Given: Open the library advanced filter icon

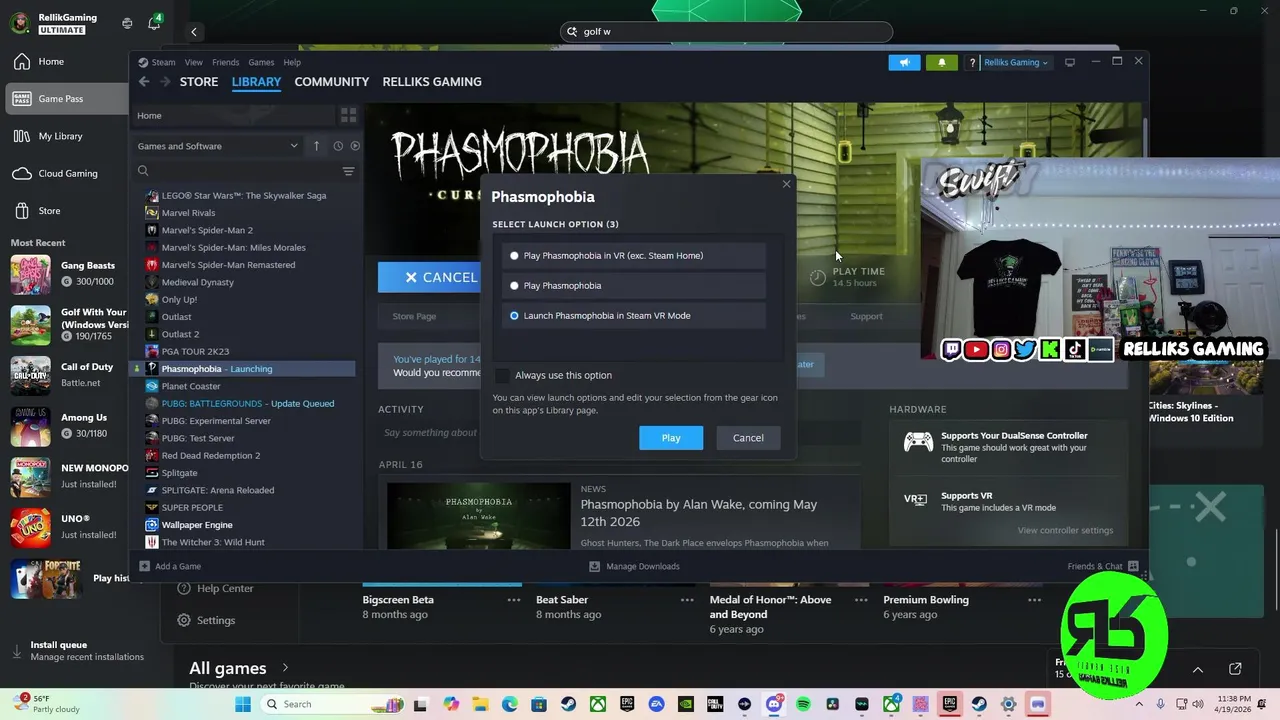Looking at the screenshot, I should [x=348, y=171].
